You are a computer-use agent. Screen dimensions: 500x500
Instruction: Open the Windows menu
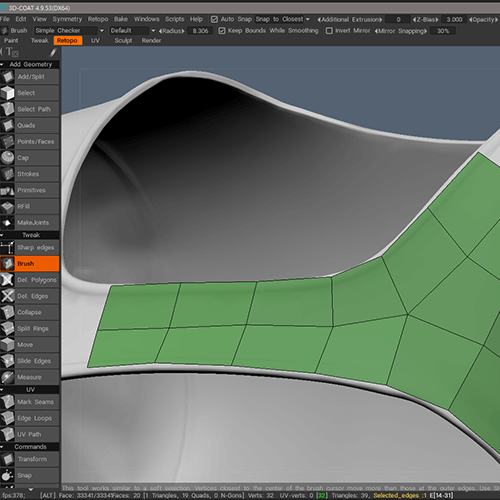pyautogui.click(x=147, y=19)
